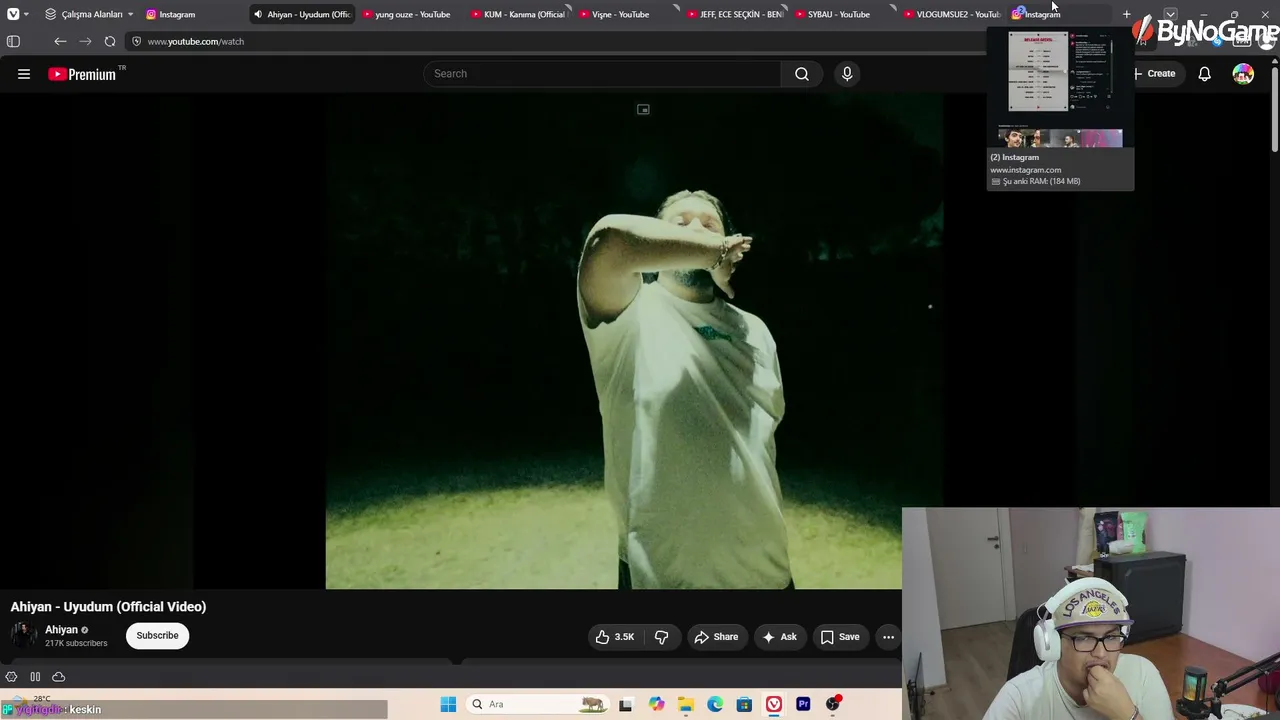Image resolution: width=1280 pixels, height=720 pixels.
Task: Search with voice using the microphone
Action: tap(847, 74)
